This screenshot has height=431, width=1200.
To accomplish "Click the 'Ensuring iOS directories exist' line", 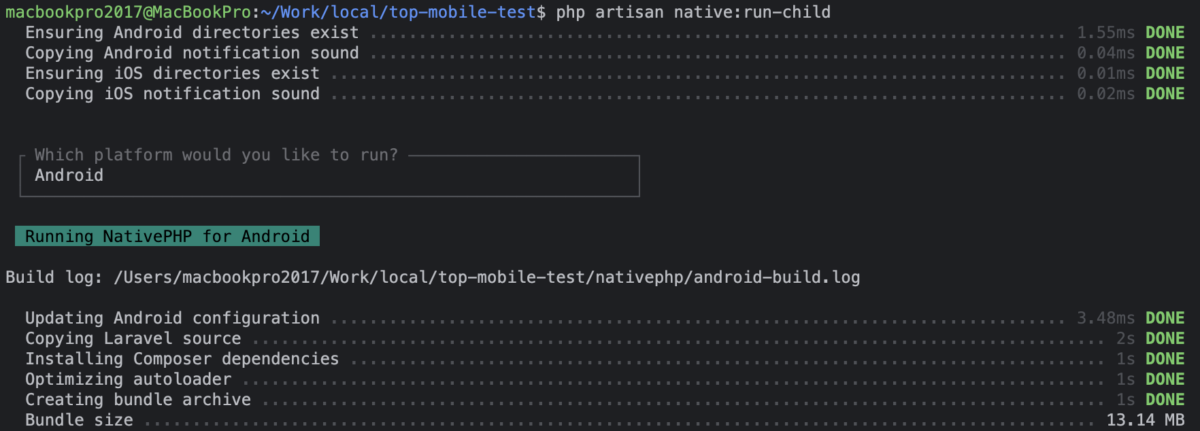I will pyautogui.click(x=172, y=73).
